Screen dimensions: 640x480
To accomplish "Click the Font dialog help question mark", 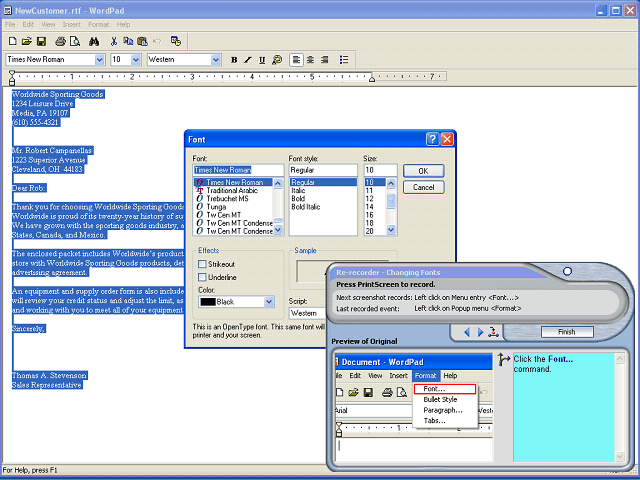I will click(x=432, y=139).
